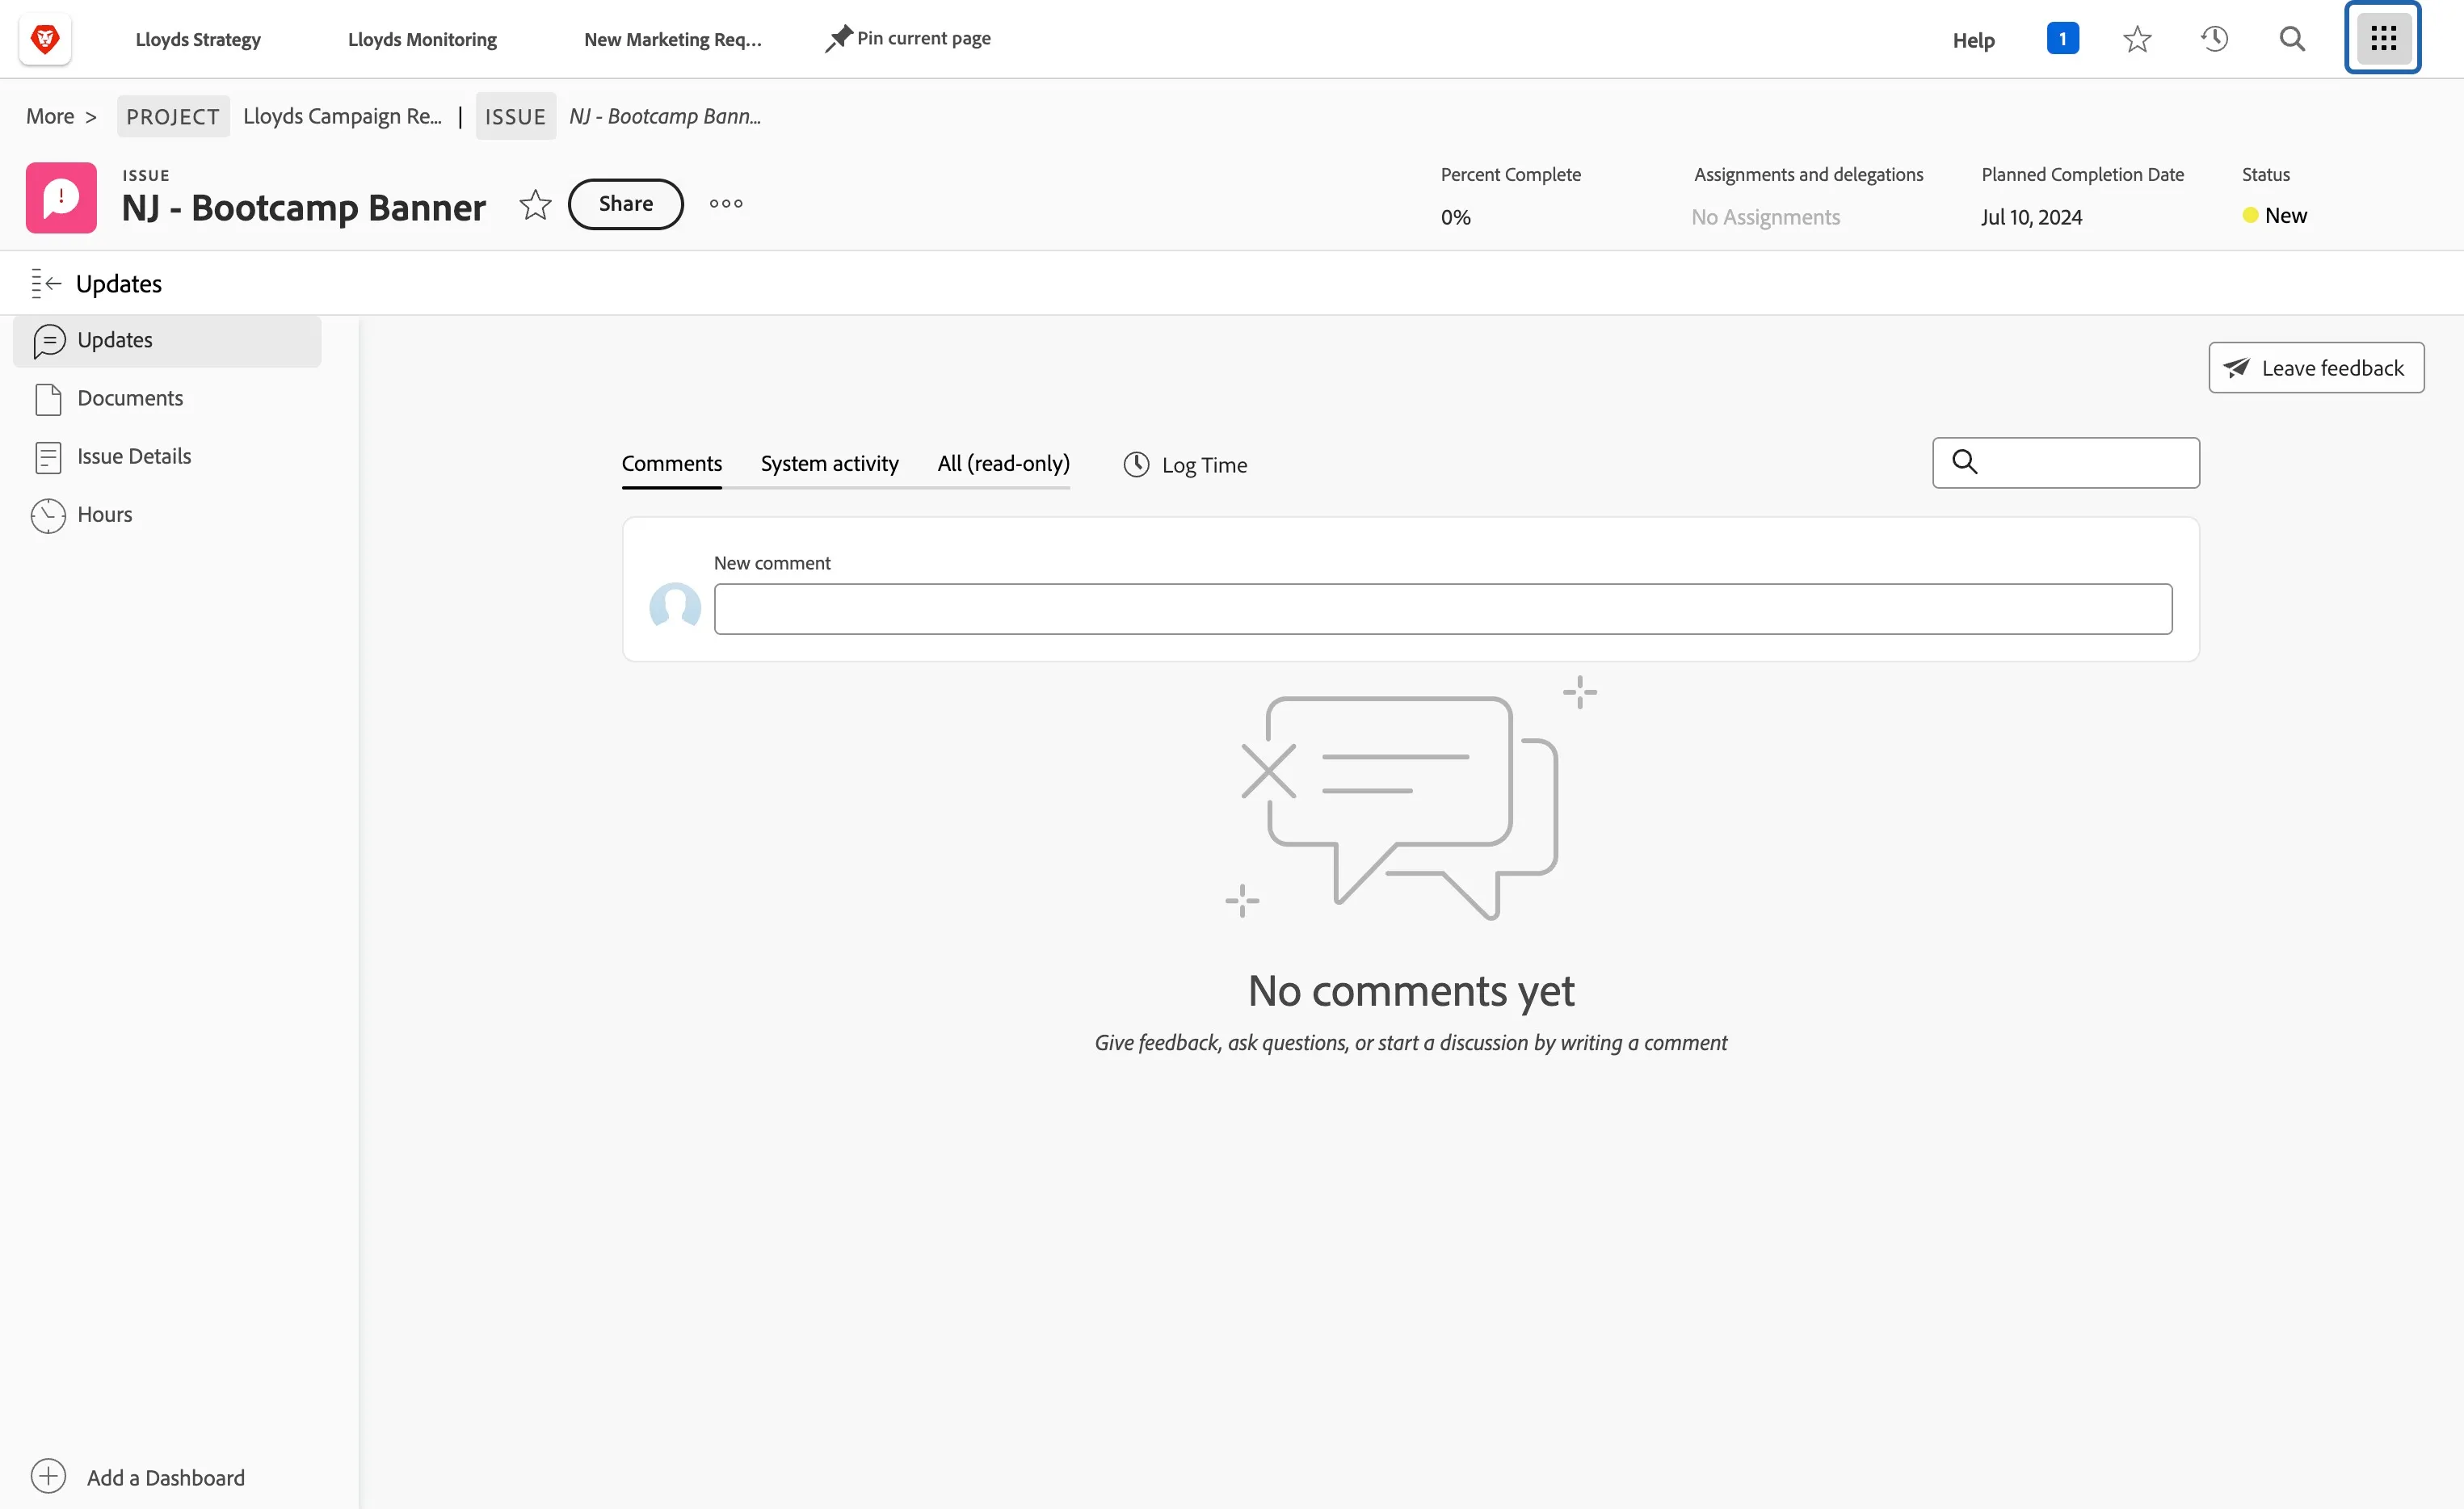Switch to All (read-only) tab

click(1003, 464)
